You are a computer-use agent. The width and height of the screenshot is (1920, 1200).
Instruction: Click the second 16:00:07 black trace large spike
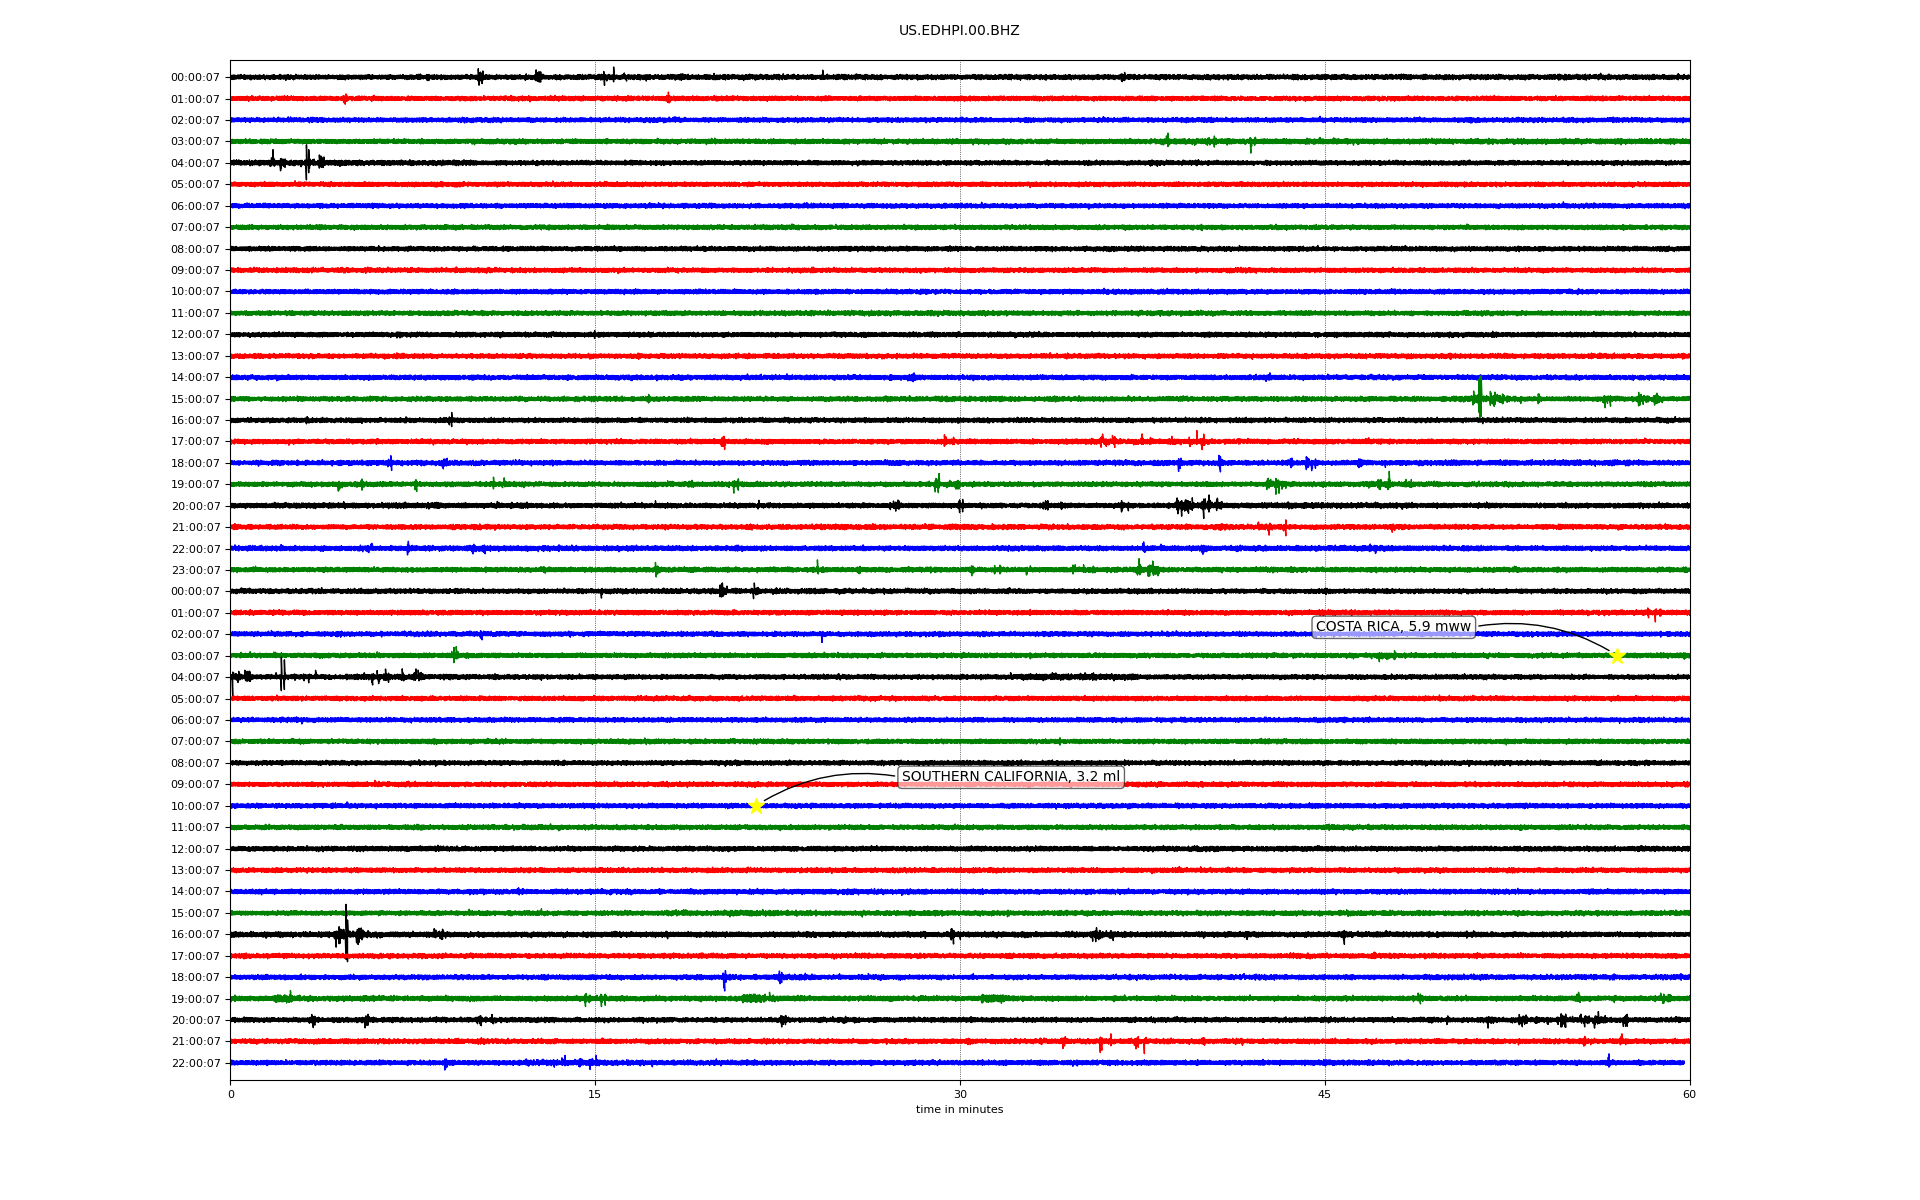(346, 933)
